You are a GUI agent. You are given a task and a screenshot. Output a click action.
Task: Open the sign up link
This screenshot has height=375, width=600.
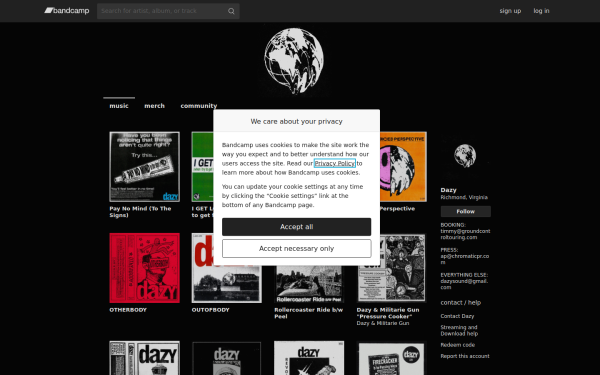tap(510, 11)
